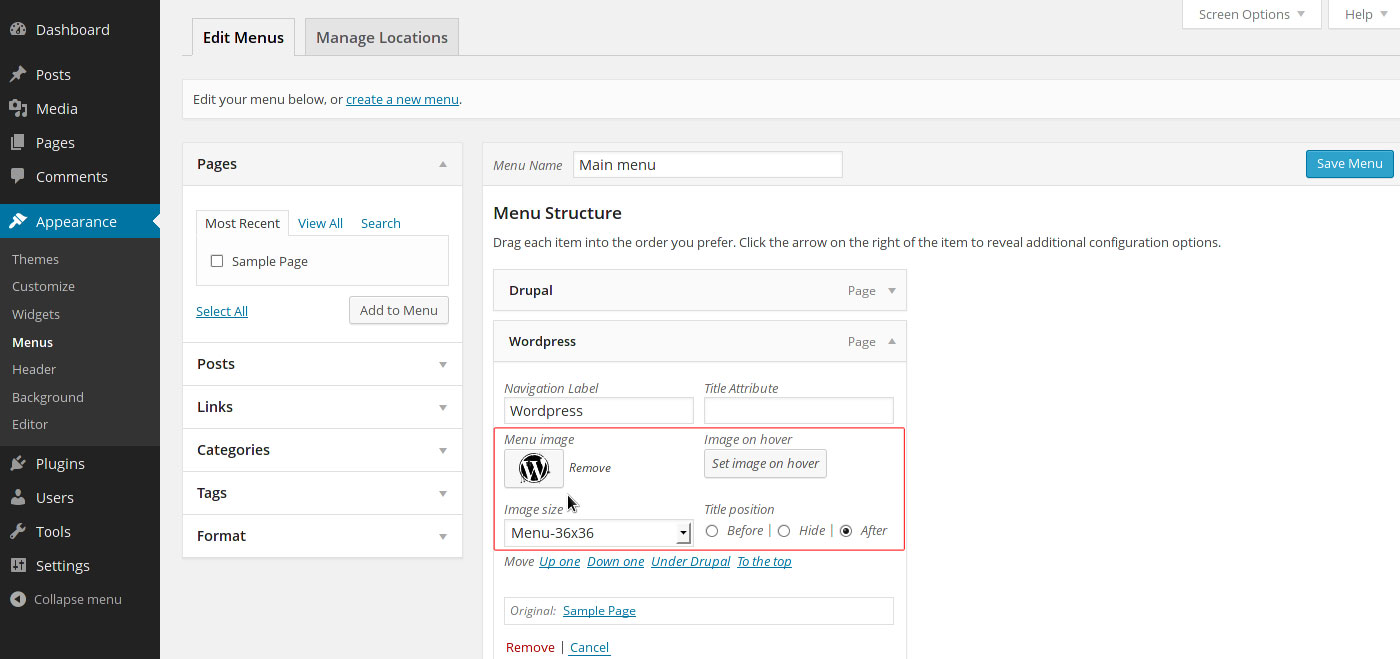Check the Sample Page checkbox
This screenshot has height=659, width=1400.
pyautogui.click(x=216, y=260)
